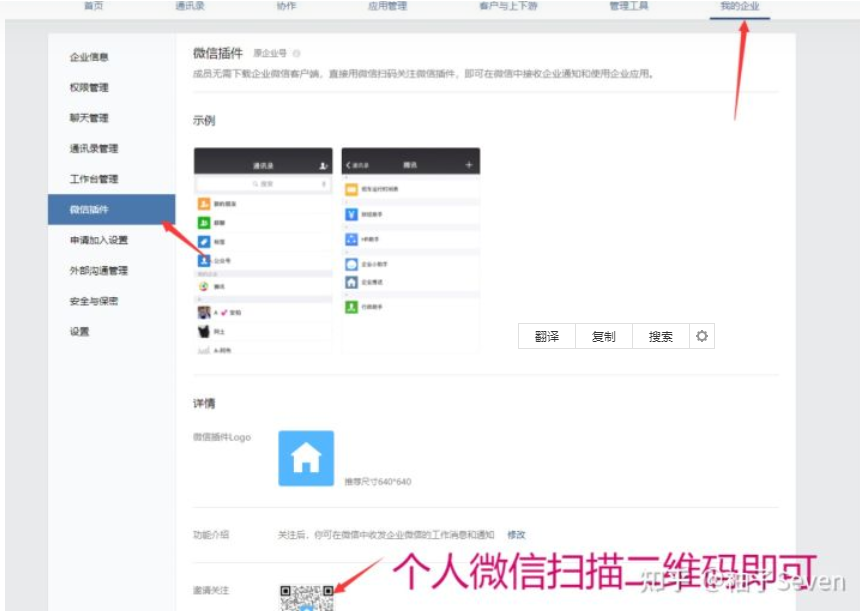Open 通讯录管理 in the sidebar
The image size is (860, 614).
point(94,149)
